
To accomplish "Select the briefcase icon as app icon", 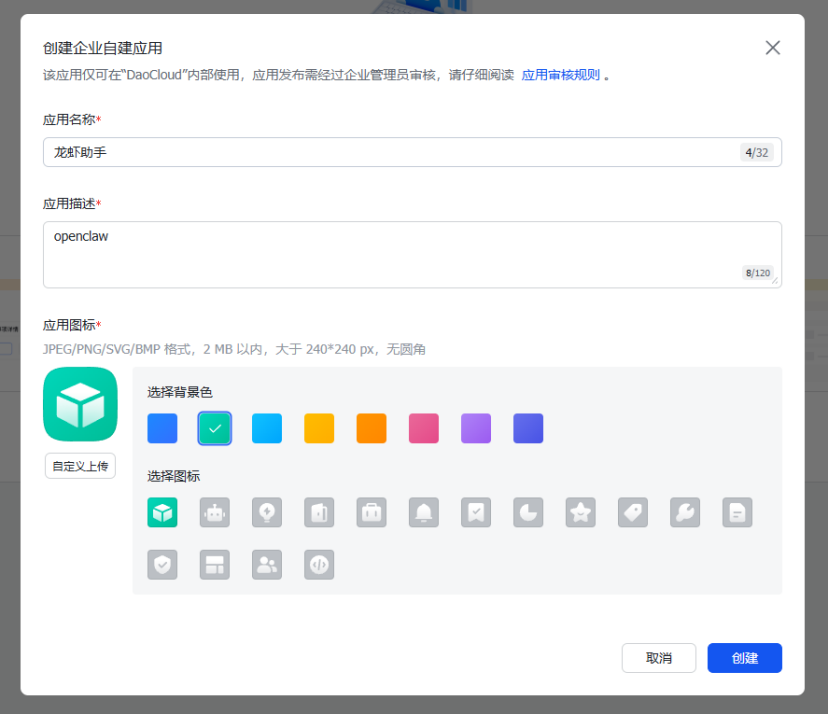I will tap(371, 512).
